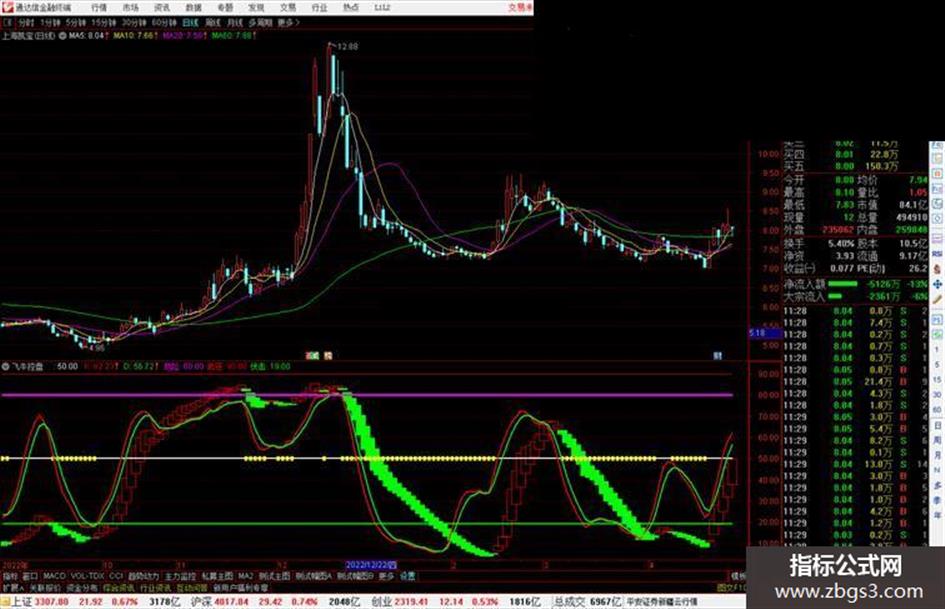The height and width of the screenshot is (609, 945).
Task: Click the green 净流入额 bar
Action: click(843, 283)
